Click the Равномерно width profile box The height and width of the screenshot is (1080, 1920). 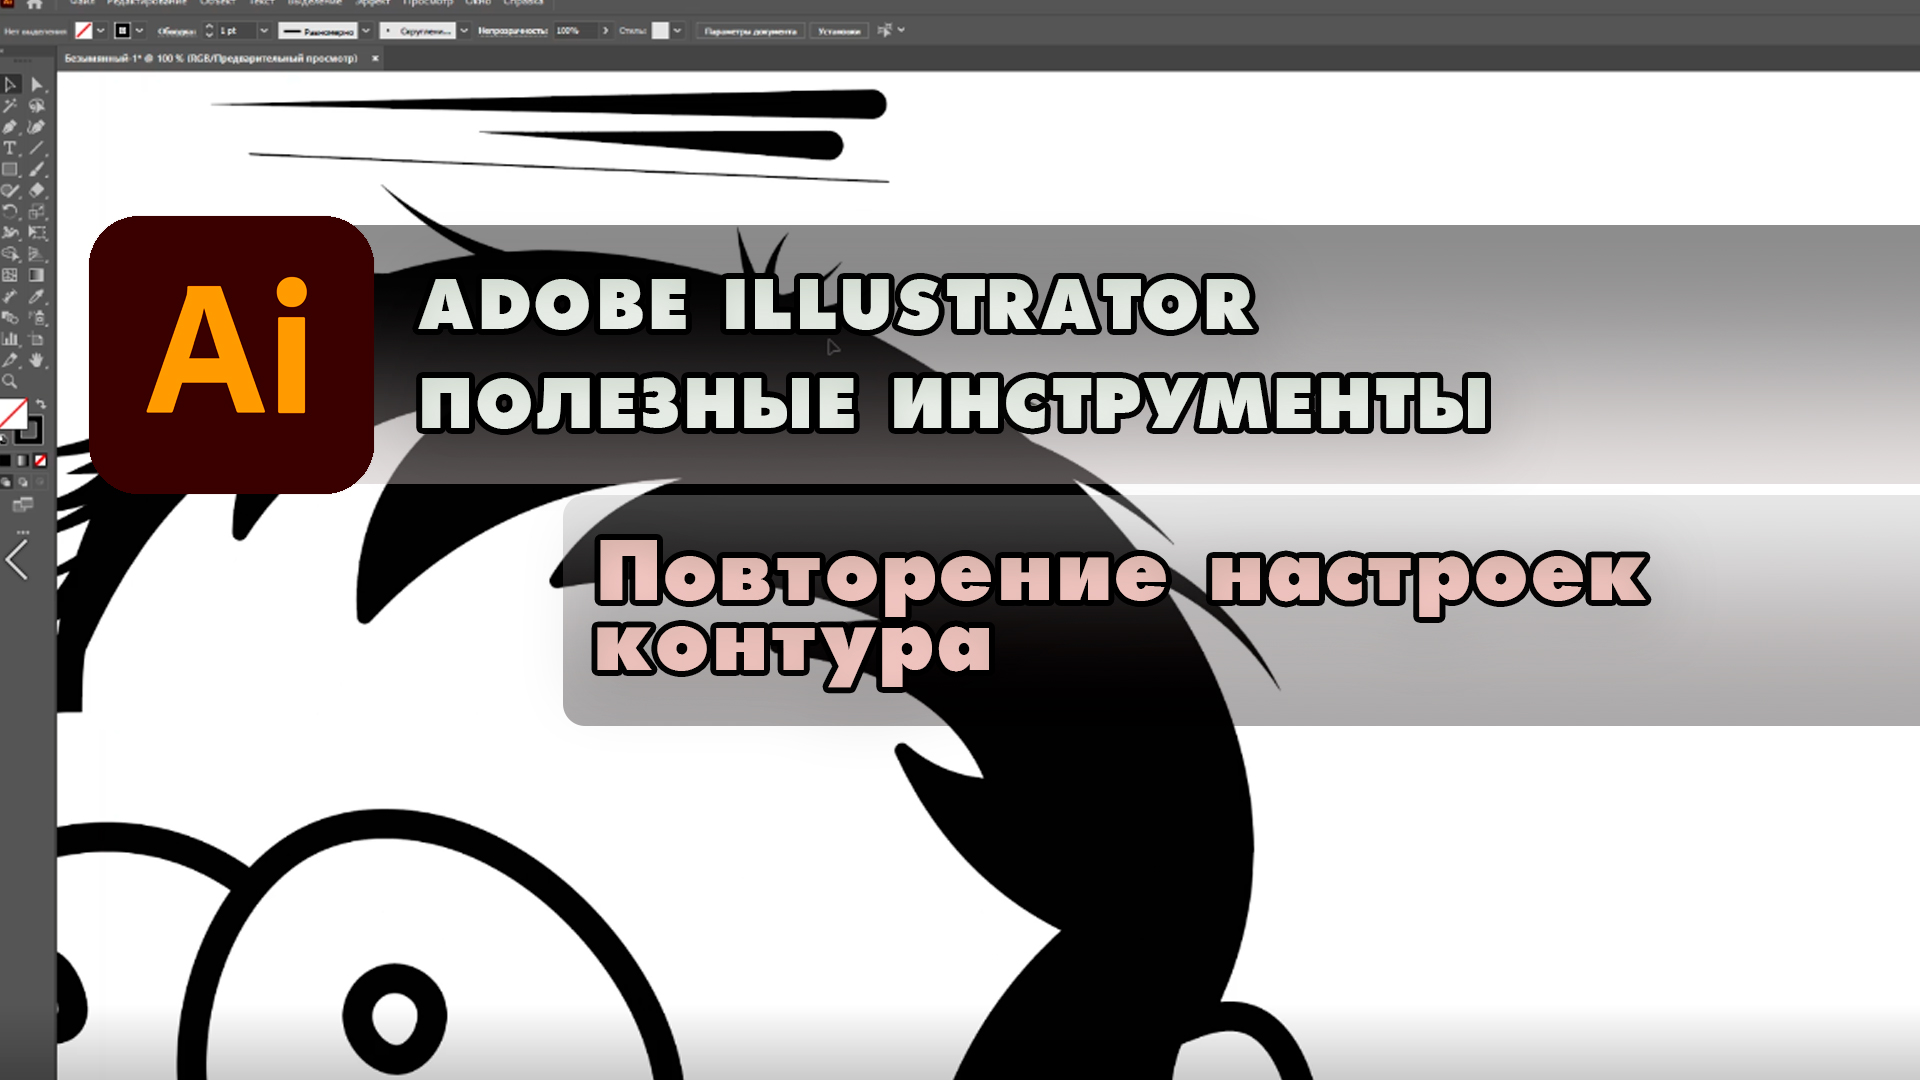coord(318,31)
